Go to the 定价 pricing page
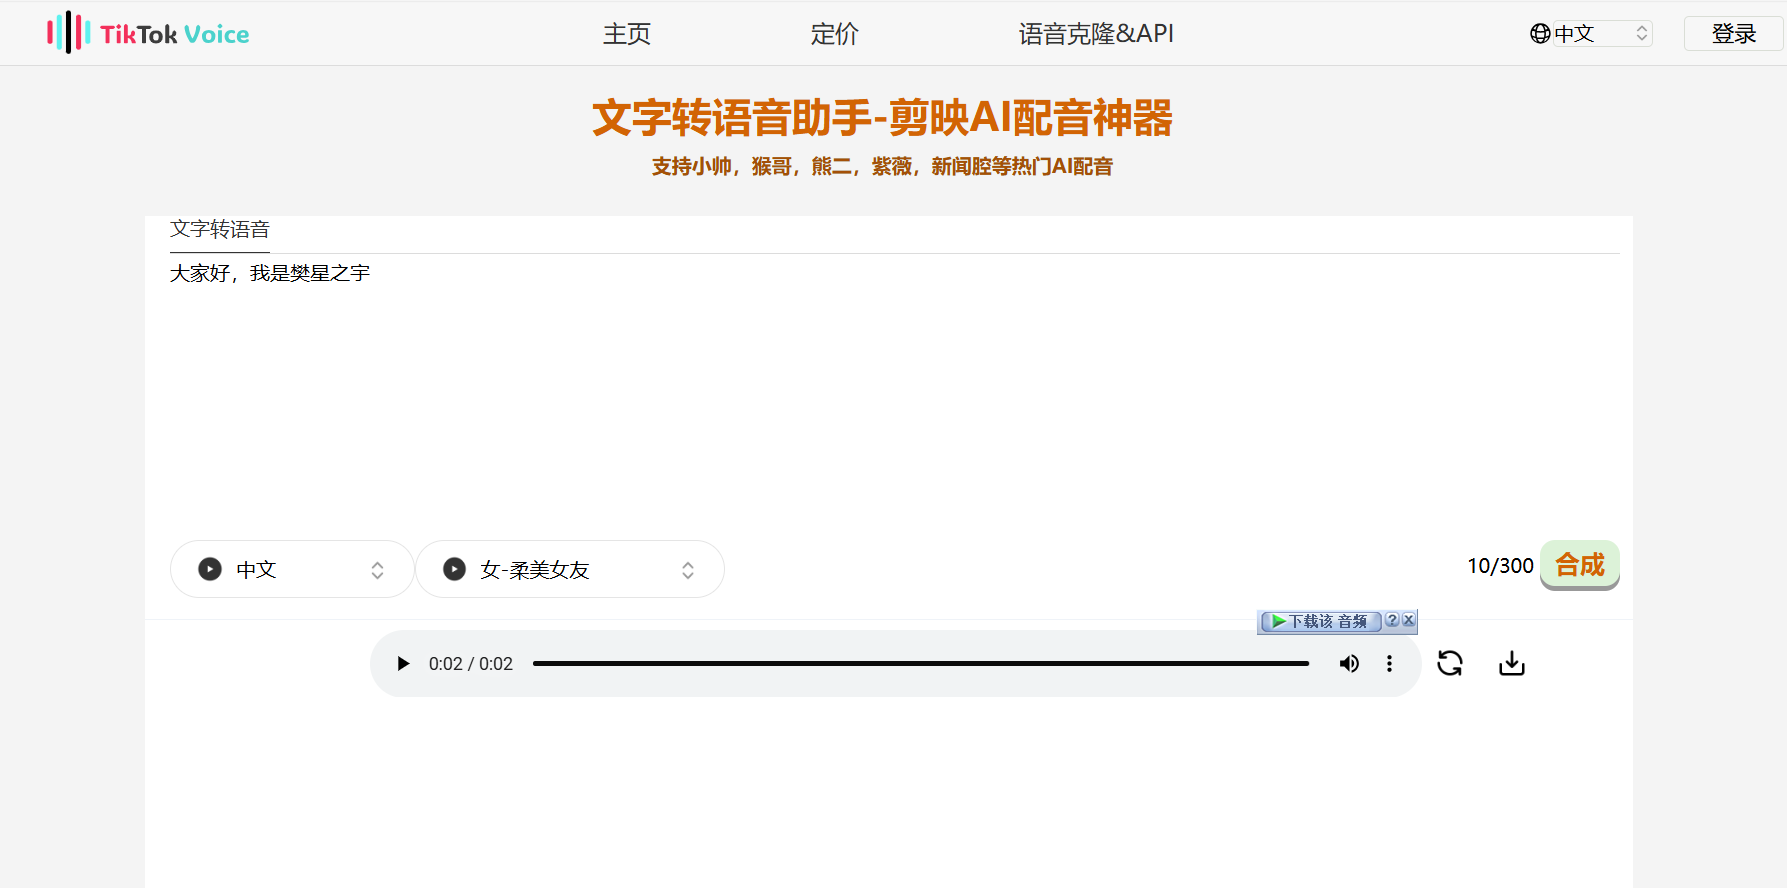This screenshot has height=888, width=1787. [834, 34]
